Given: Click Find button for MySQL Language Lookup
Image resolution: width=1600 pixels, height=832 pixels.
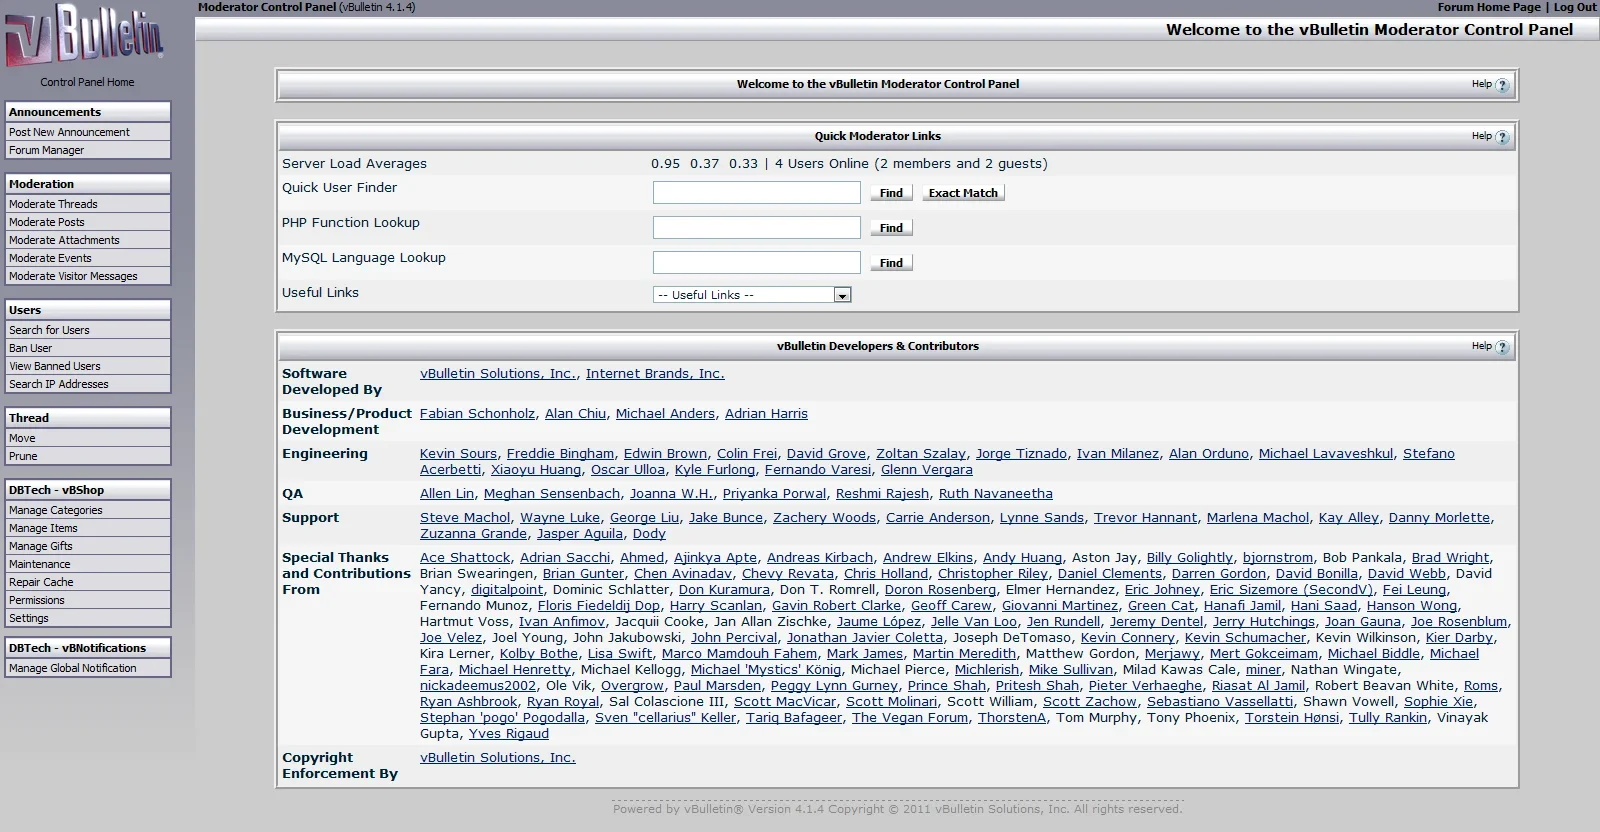Looking at the screenshot, I should pos(891,263).
